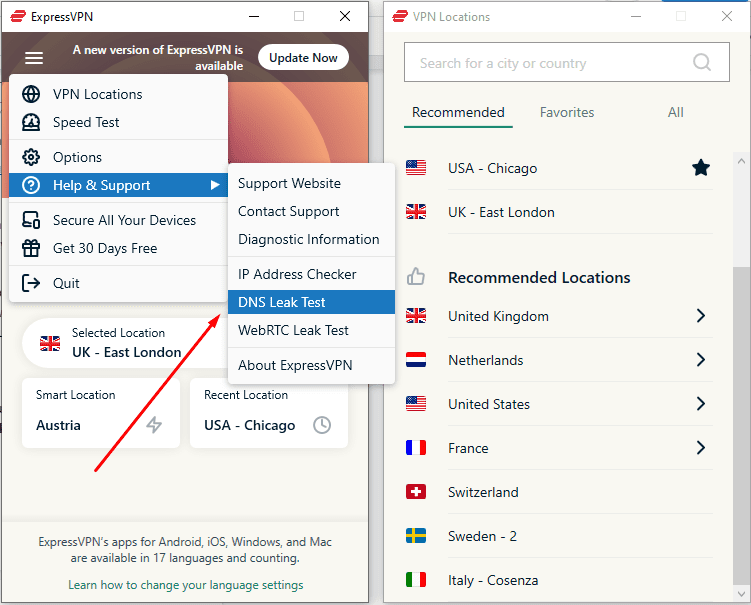Select Switzerland in location list

click(x=558, y=491)
